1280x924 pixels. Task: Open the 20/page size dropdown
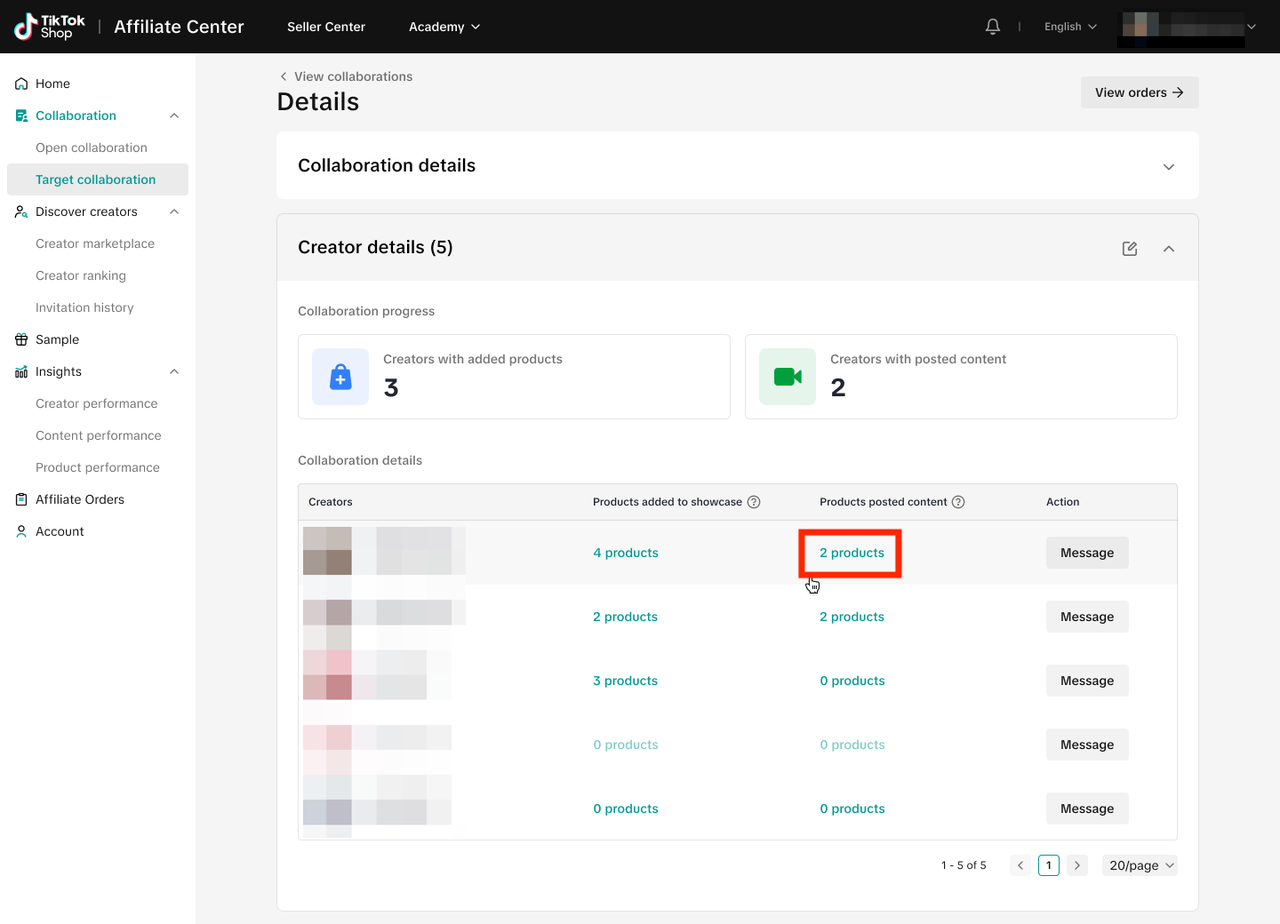(x=1139, y=865)
